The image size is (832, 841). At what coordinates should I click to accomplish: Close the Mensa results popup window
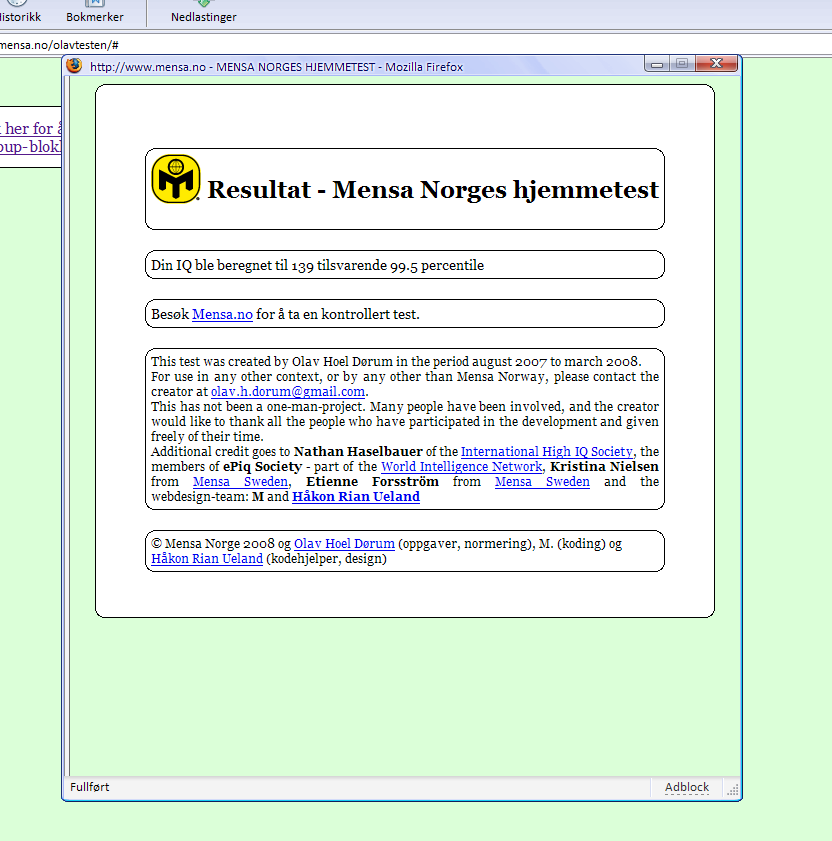tap(715, 64)
